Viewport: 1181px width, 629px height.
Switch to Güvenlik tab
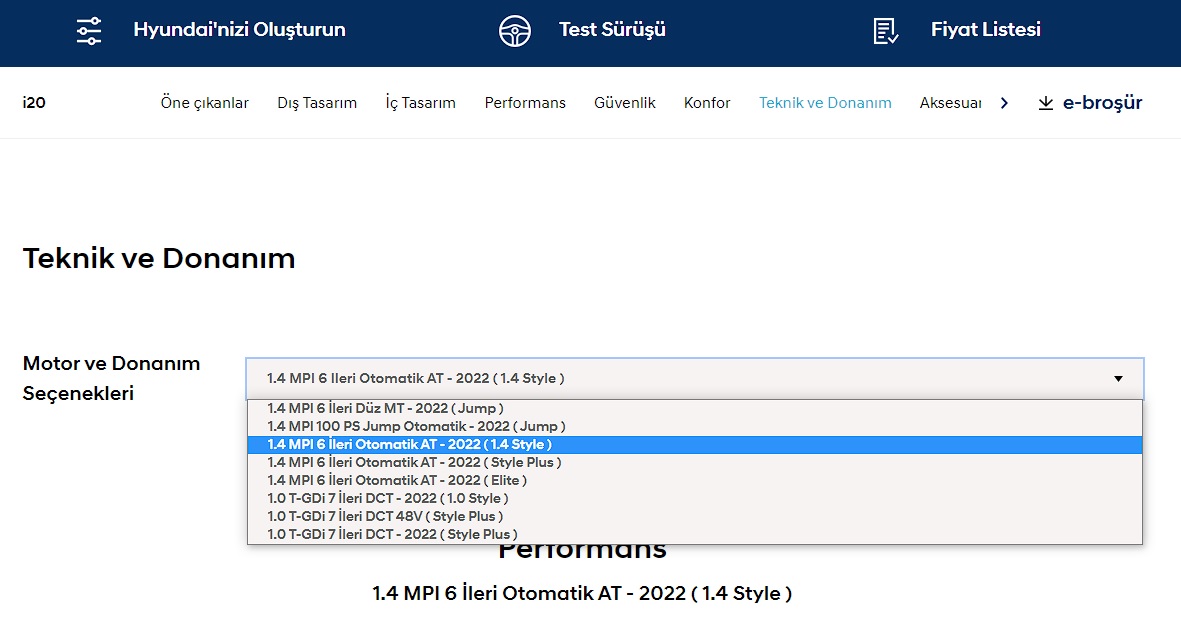624,103
